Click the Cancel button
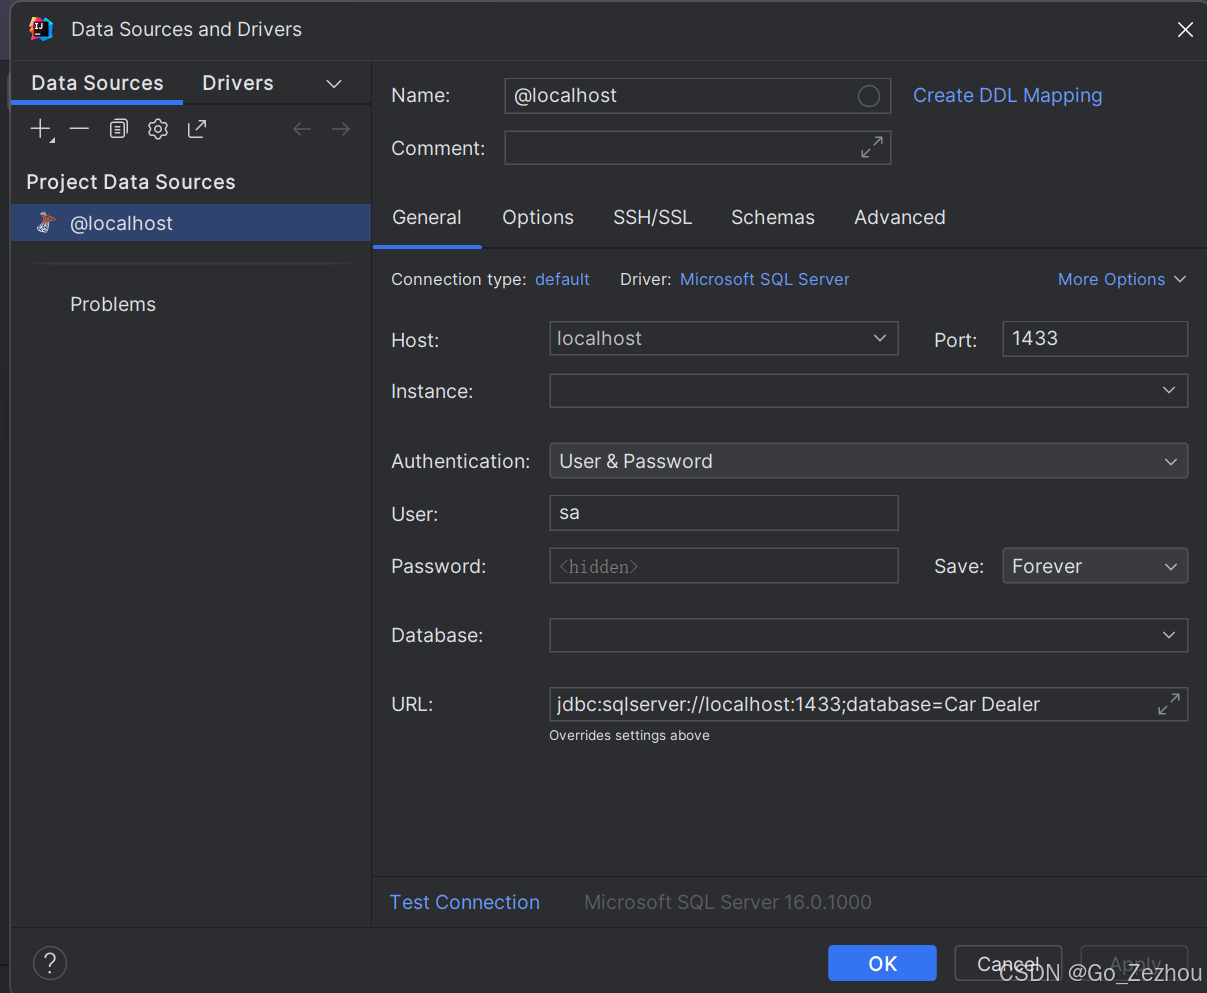This screenshot has height=993, width=1207. [x=1008, y=963]
